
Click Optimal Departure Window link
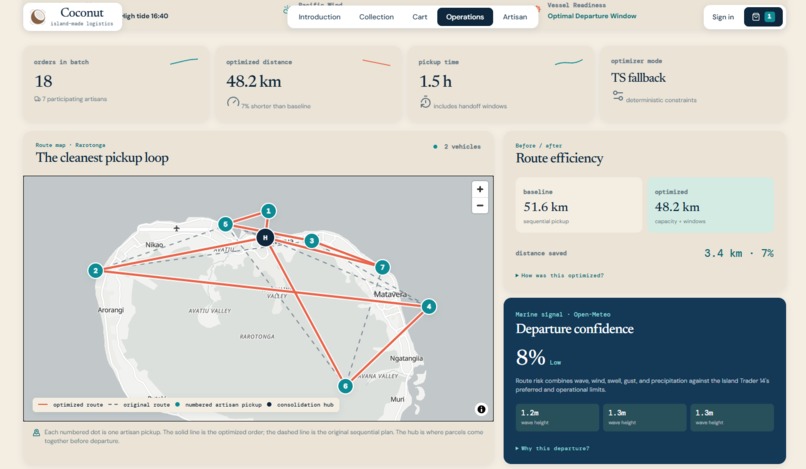[x=592, y=16]
